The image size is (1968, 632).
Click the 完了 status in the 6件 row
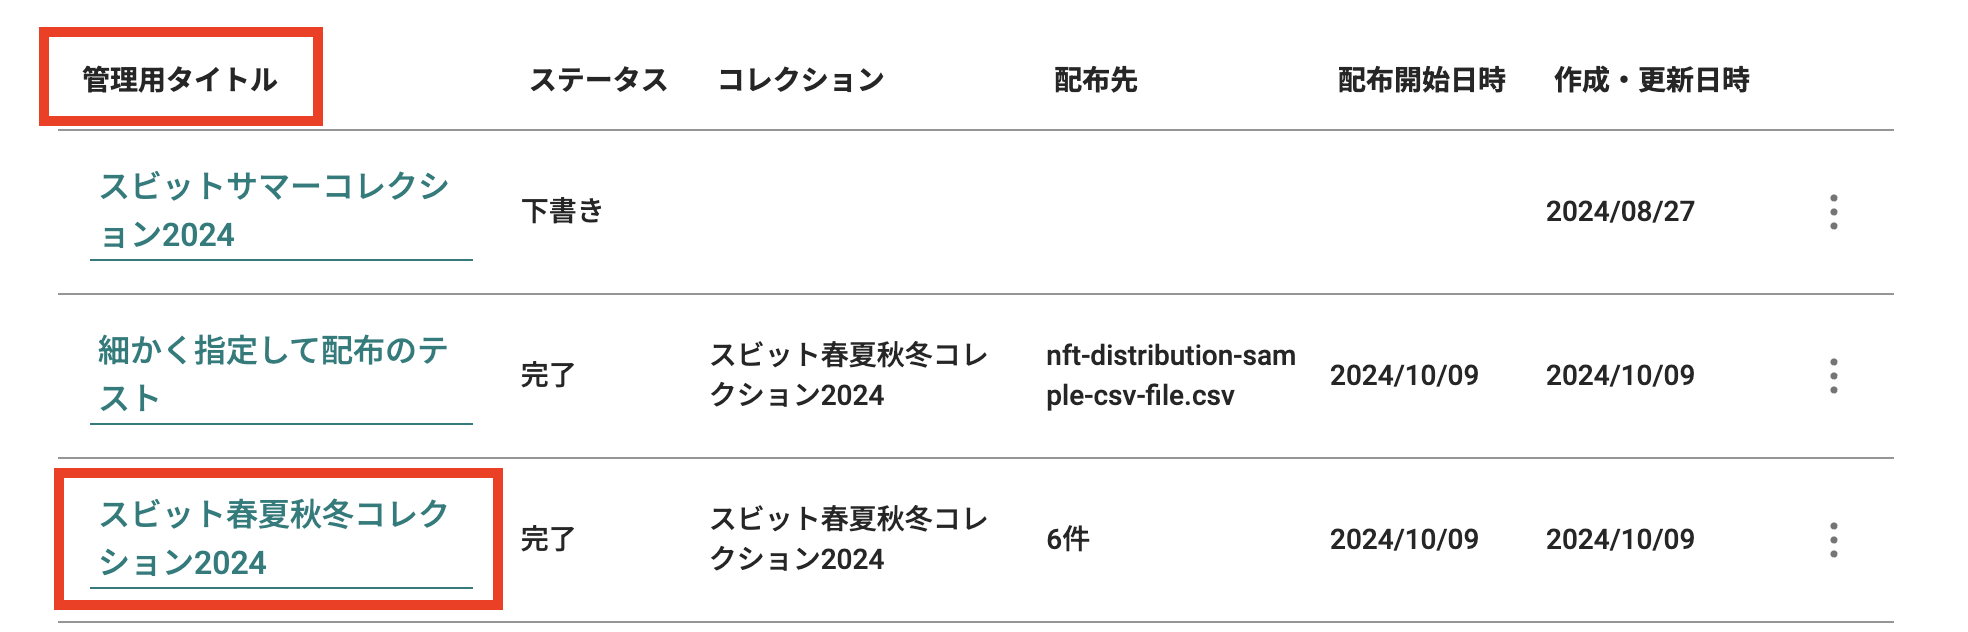(548, 539)
